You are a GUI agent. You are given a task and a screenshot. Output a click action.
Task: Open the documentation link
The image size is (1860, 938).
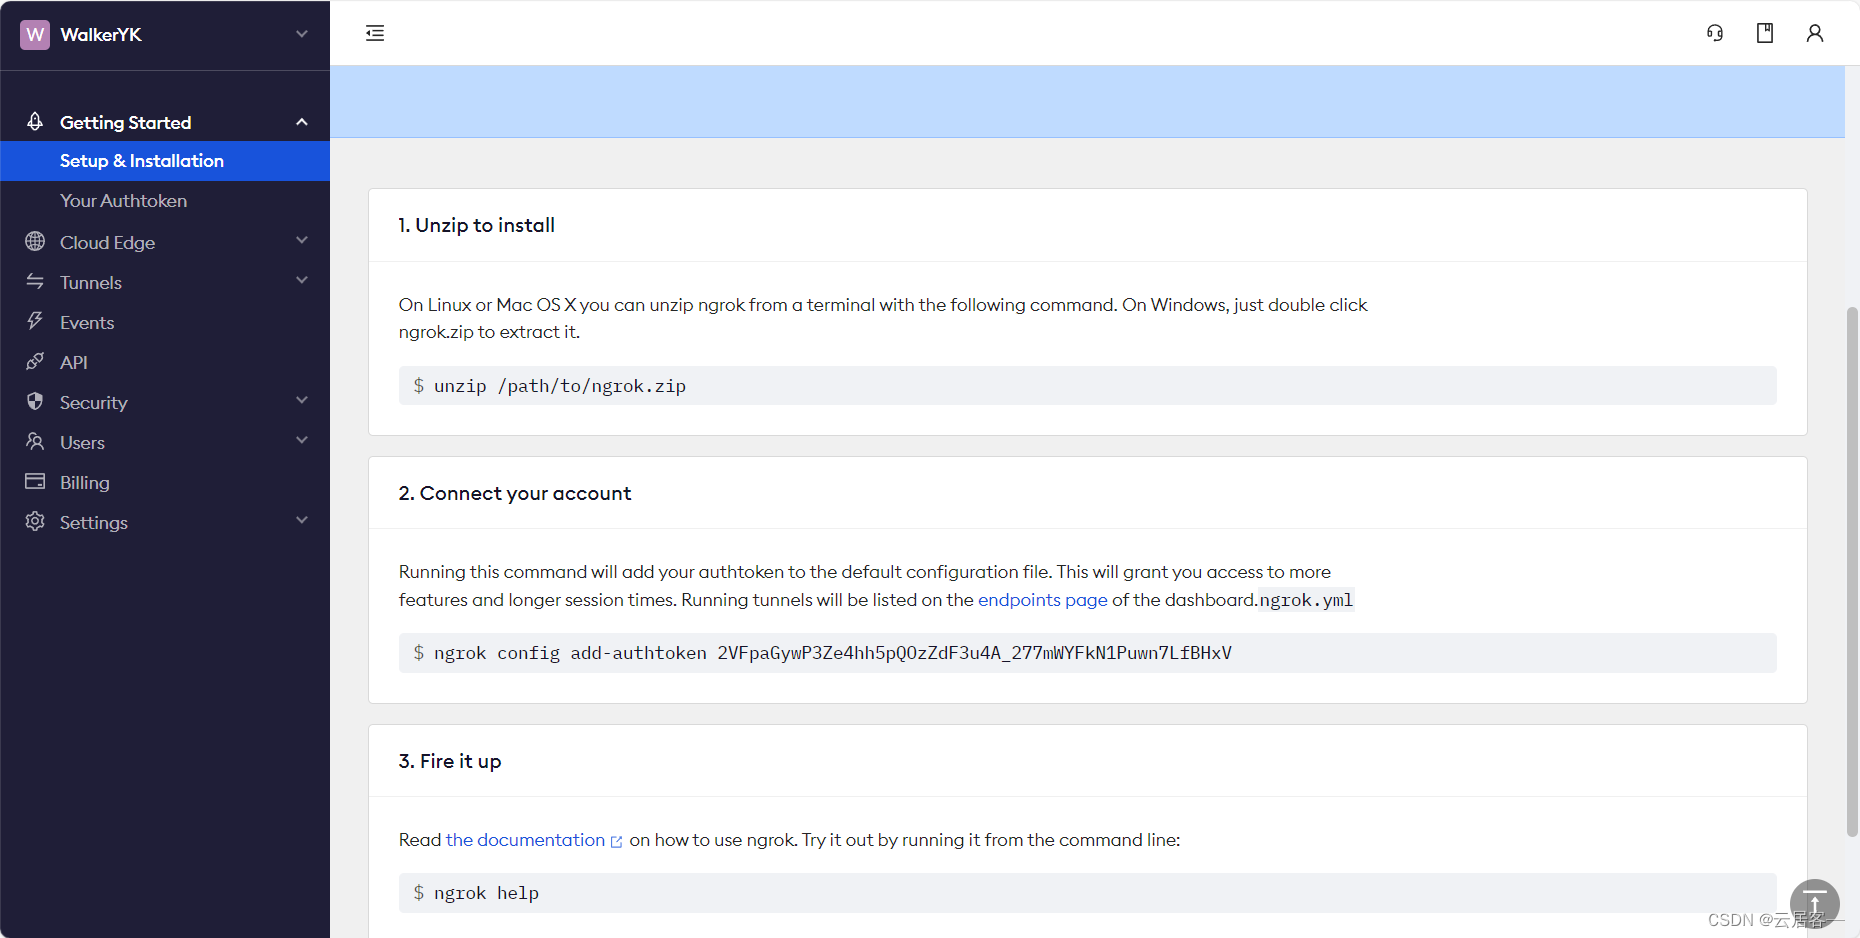tap(526, 840)
